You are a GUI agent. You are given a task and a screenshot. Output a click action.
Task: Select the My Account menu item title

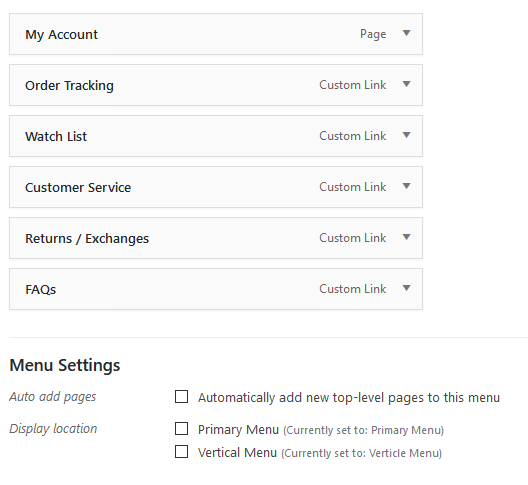tap(61, 35)
